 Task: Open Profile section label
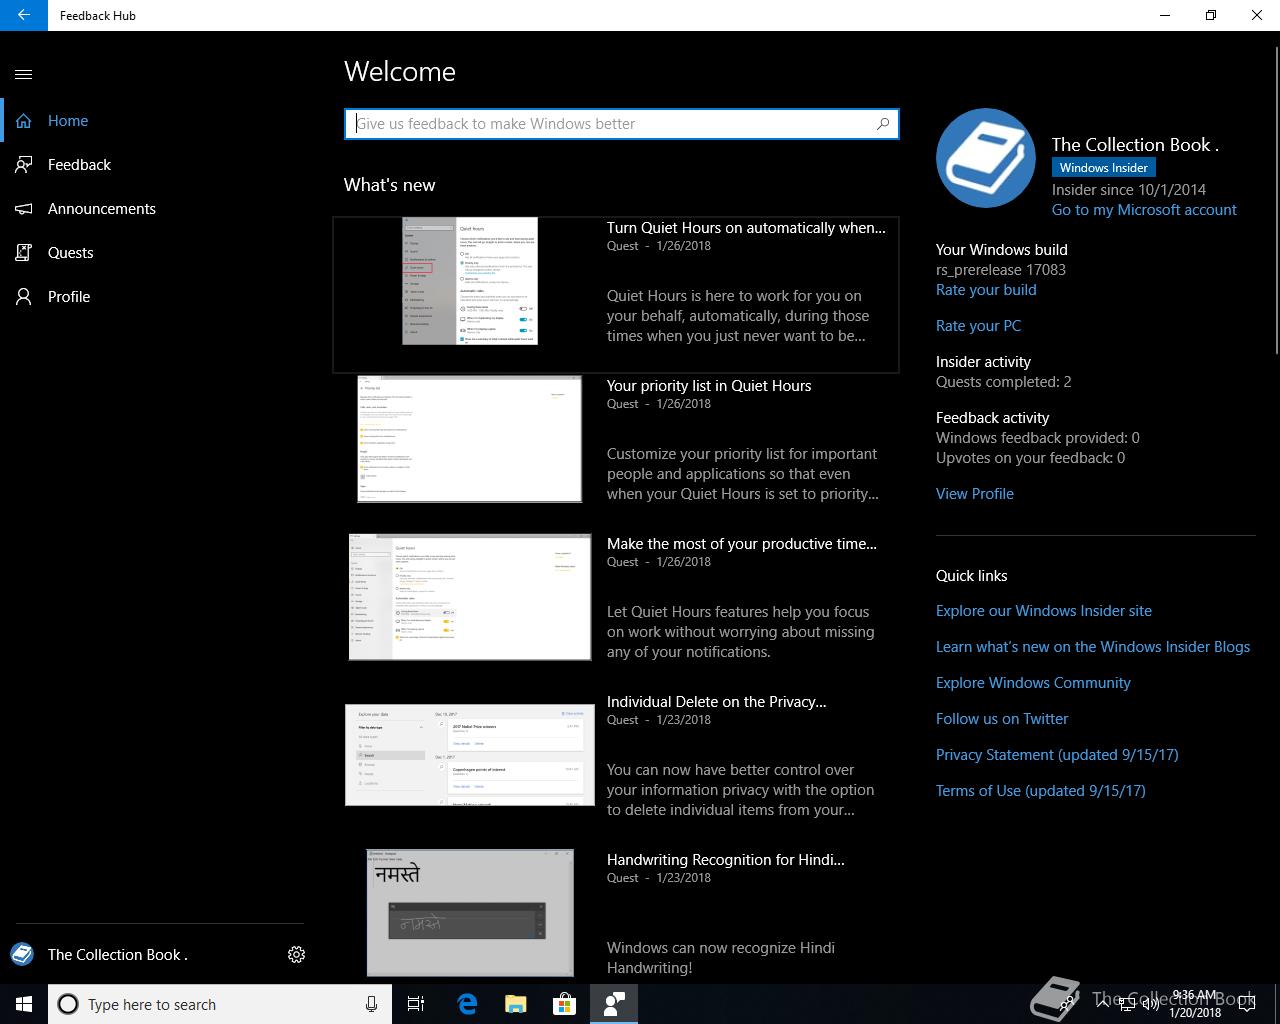69,297
